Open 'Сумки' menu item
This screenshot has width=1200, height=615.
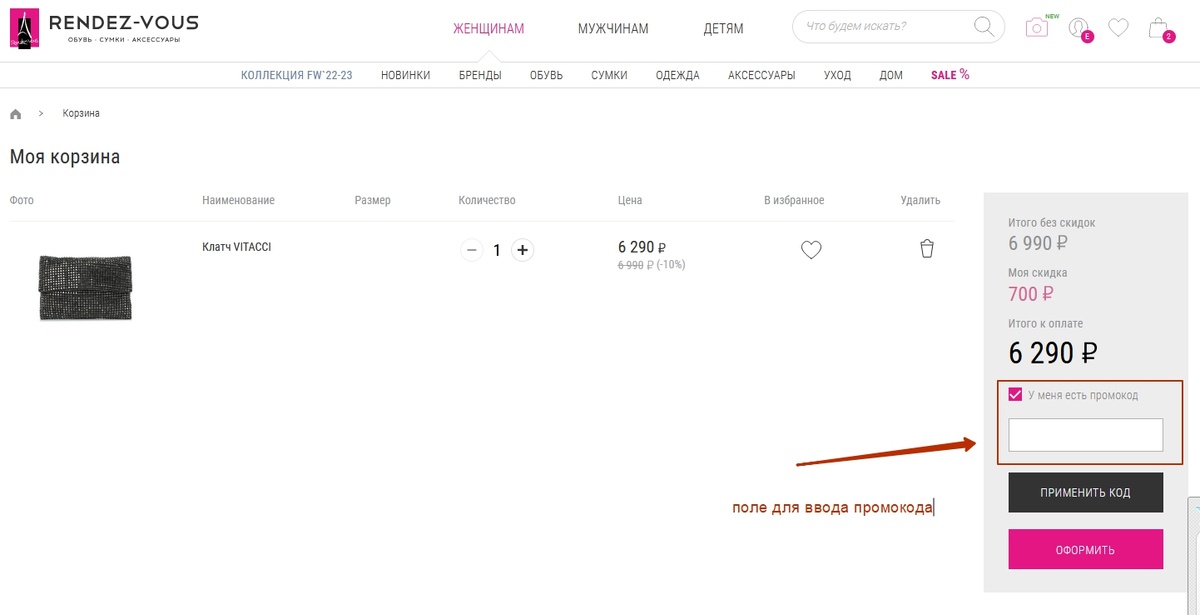point(609,75)
